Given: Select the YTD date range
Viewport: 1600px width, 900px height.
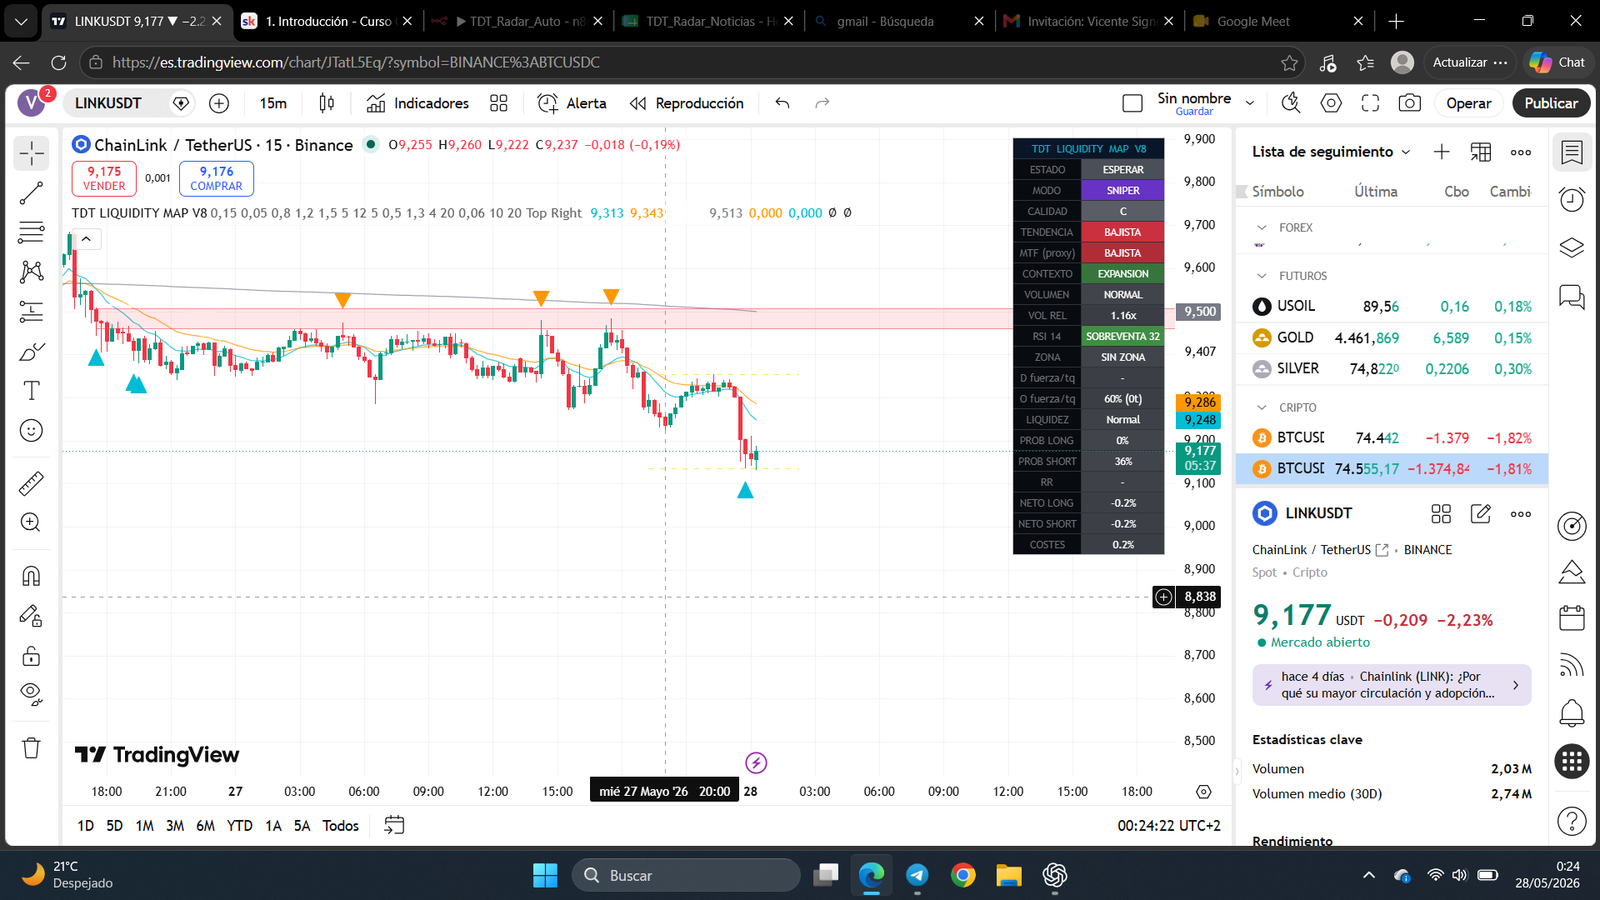Looking at the screenshot, I should [x=239, y=826].
